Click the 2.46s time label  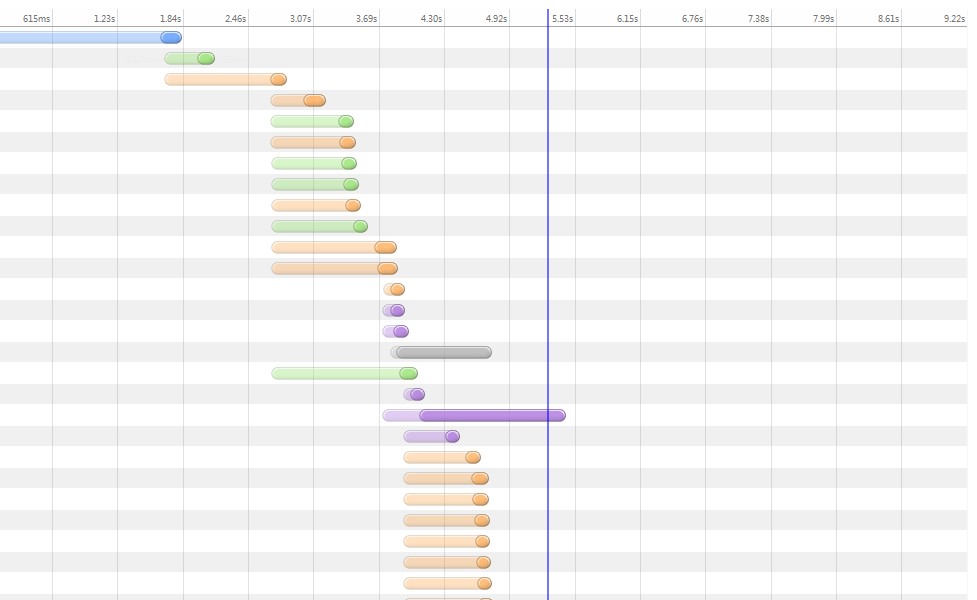236,19
